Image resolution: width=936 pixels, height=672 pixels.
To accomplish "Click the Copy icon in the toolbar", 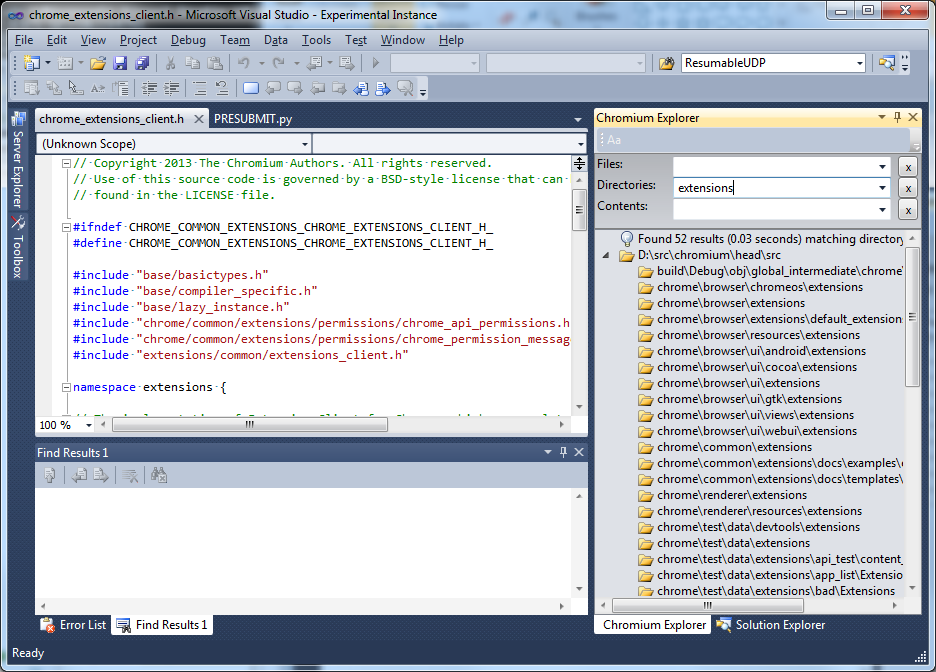I will point(192,63).
